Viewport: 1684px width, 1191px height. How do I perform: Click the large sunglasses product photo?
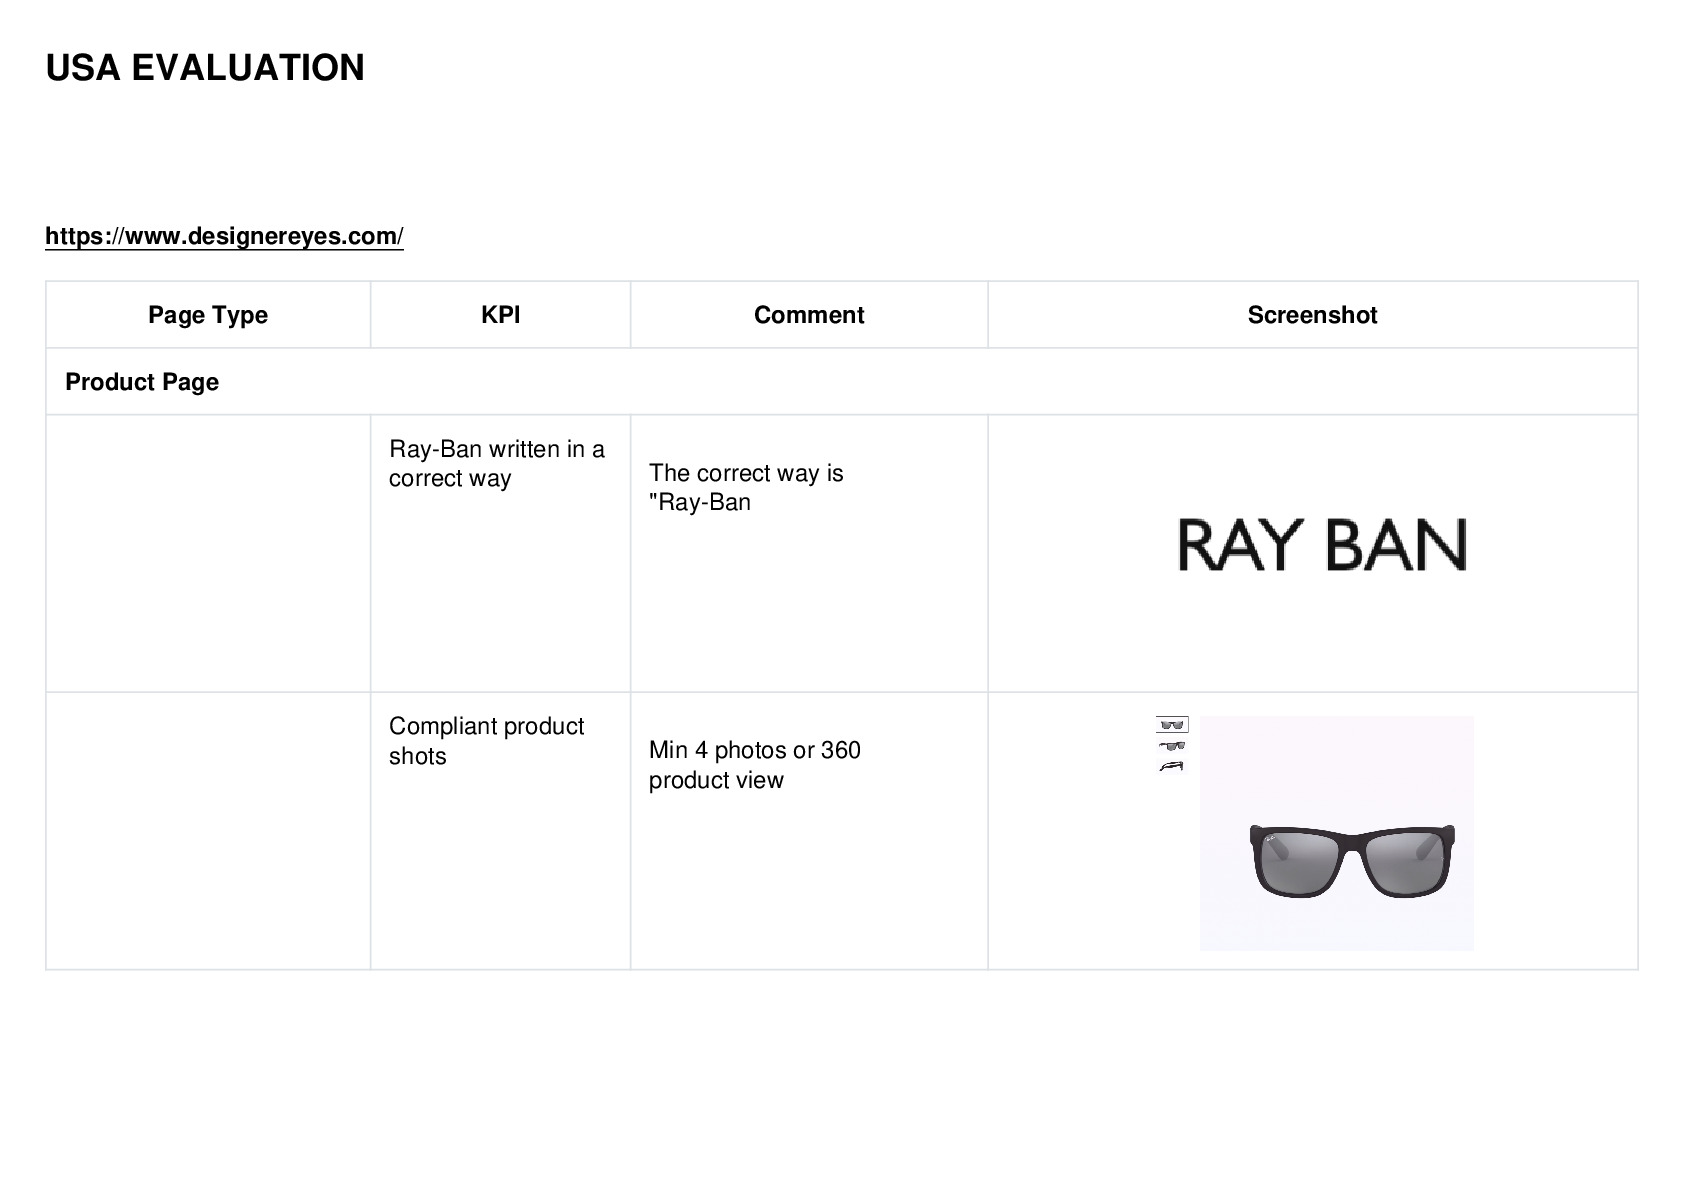tap(1336, 833)
